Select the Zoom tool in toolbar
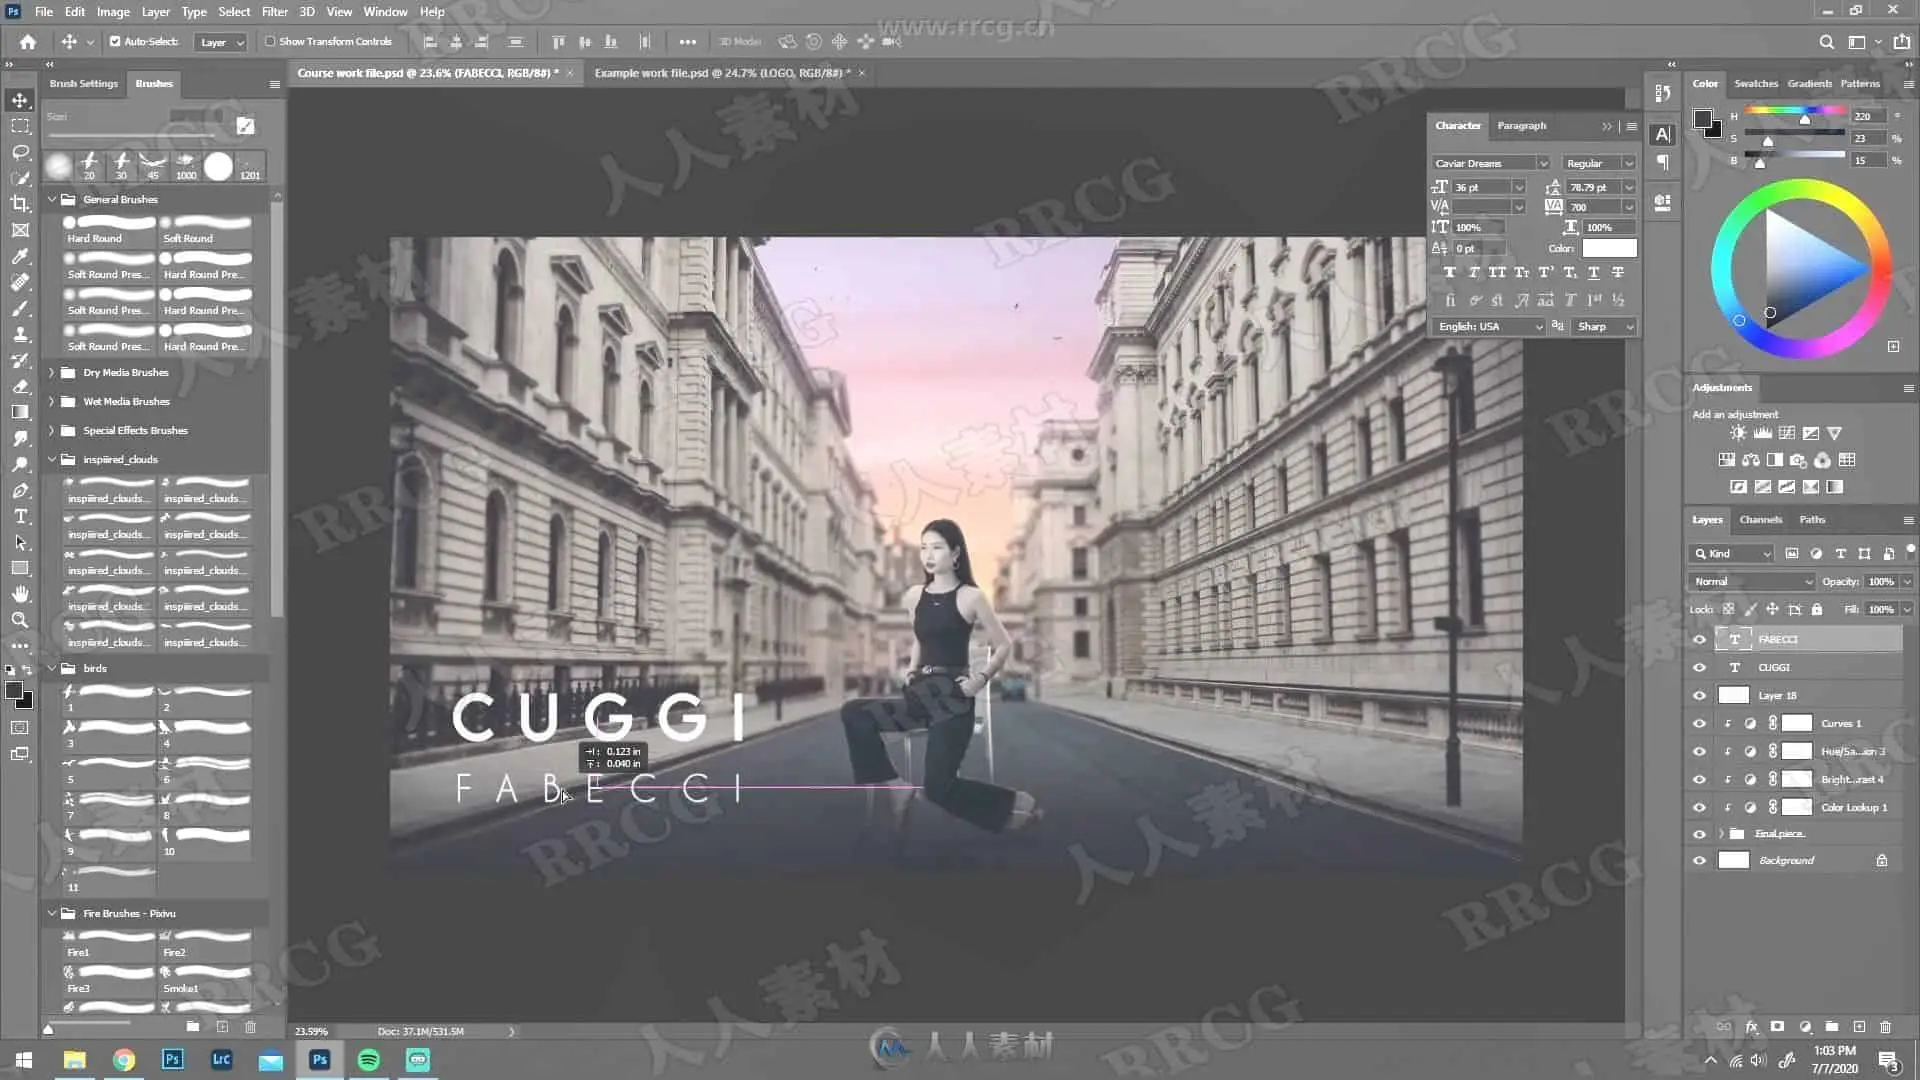The width and height of the screenshot is (1920, 1080). [20, 620]
